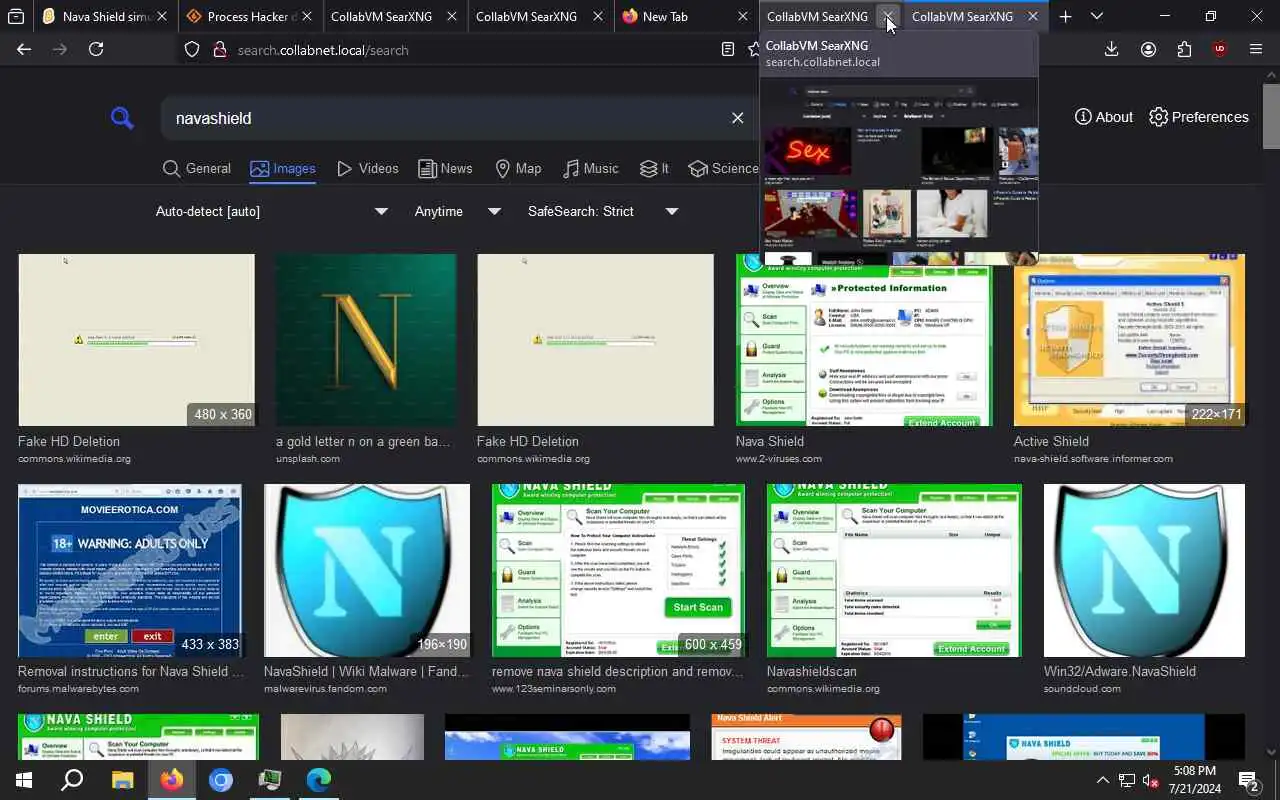Screen dimensions: 1280x800
Task: Open Microsoft Edge from taskbar
Action: click(319, 780)
